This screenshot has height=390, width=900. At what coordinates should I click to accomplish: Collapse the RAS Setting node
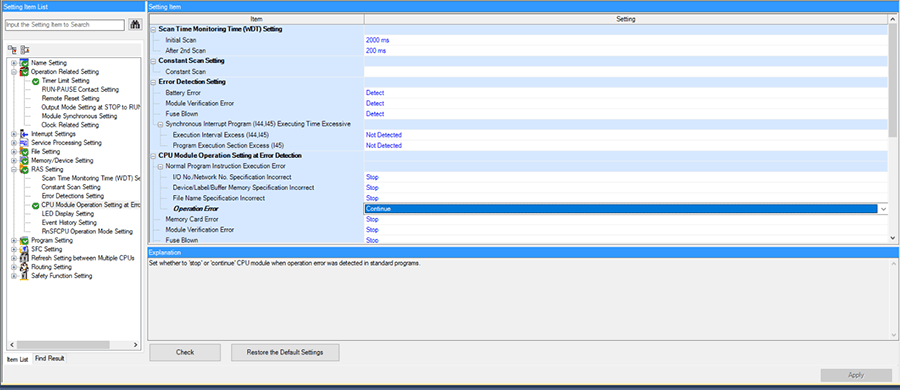(x=14, y=169)
